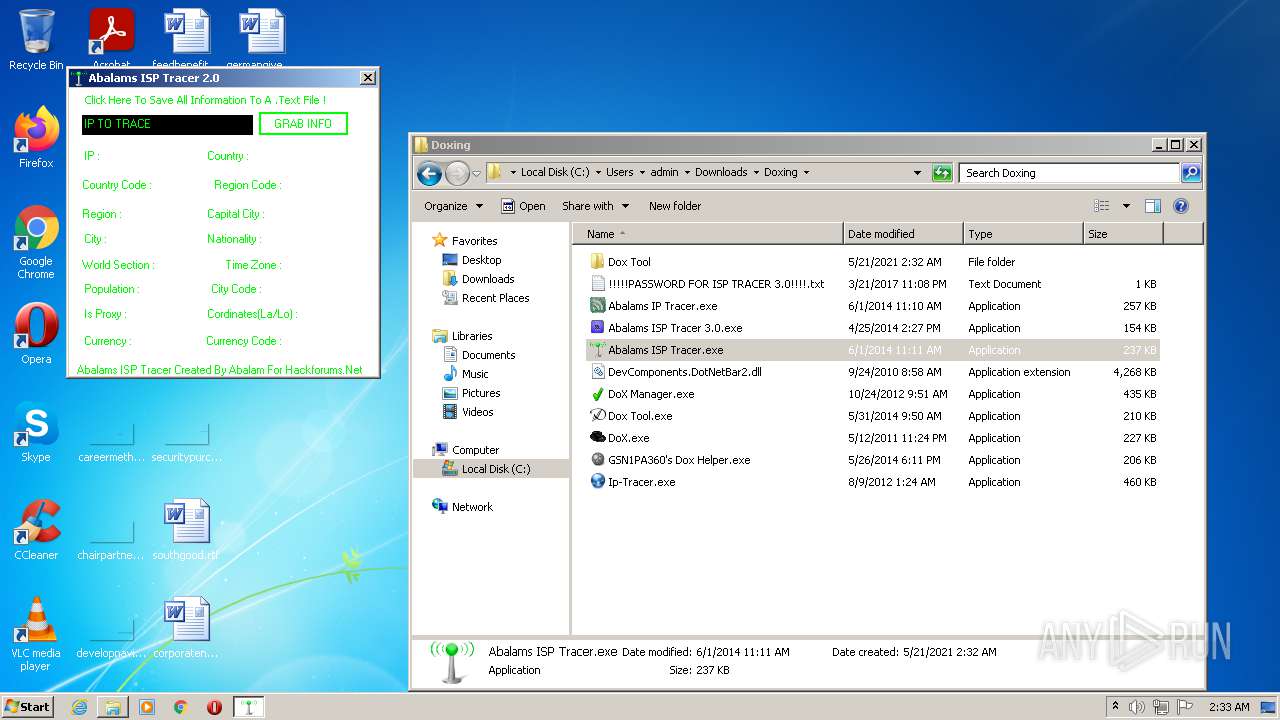Select the Skype desktop icon
The height and width of the screenshot is (720, 1280).
point(36,432)
